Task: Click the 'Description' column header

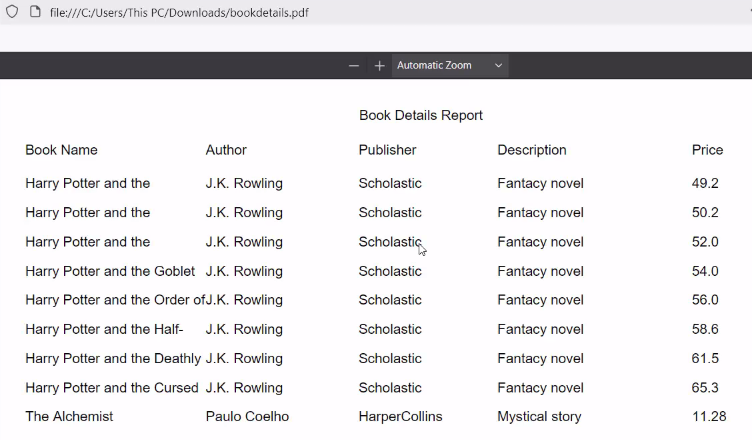Action: tap(532, 150)
